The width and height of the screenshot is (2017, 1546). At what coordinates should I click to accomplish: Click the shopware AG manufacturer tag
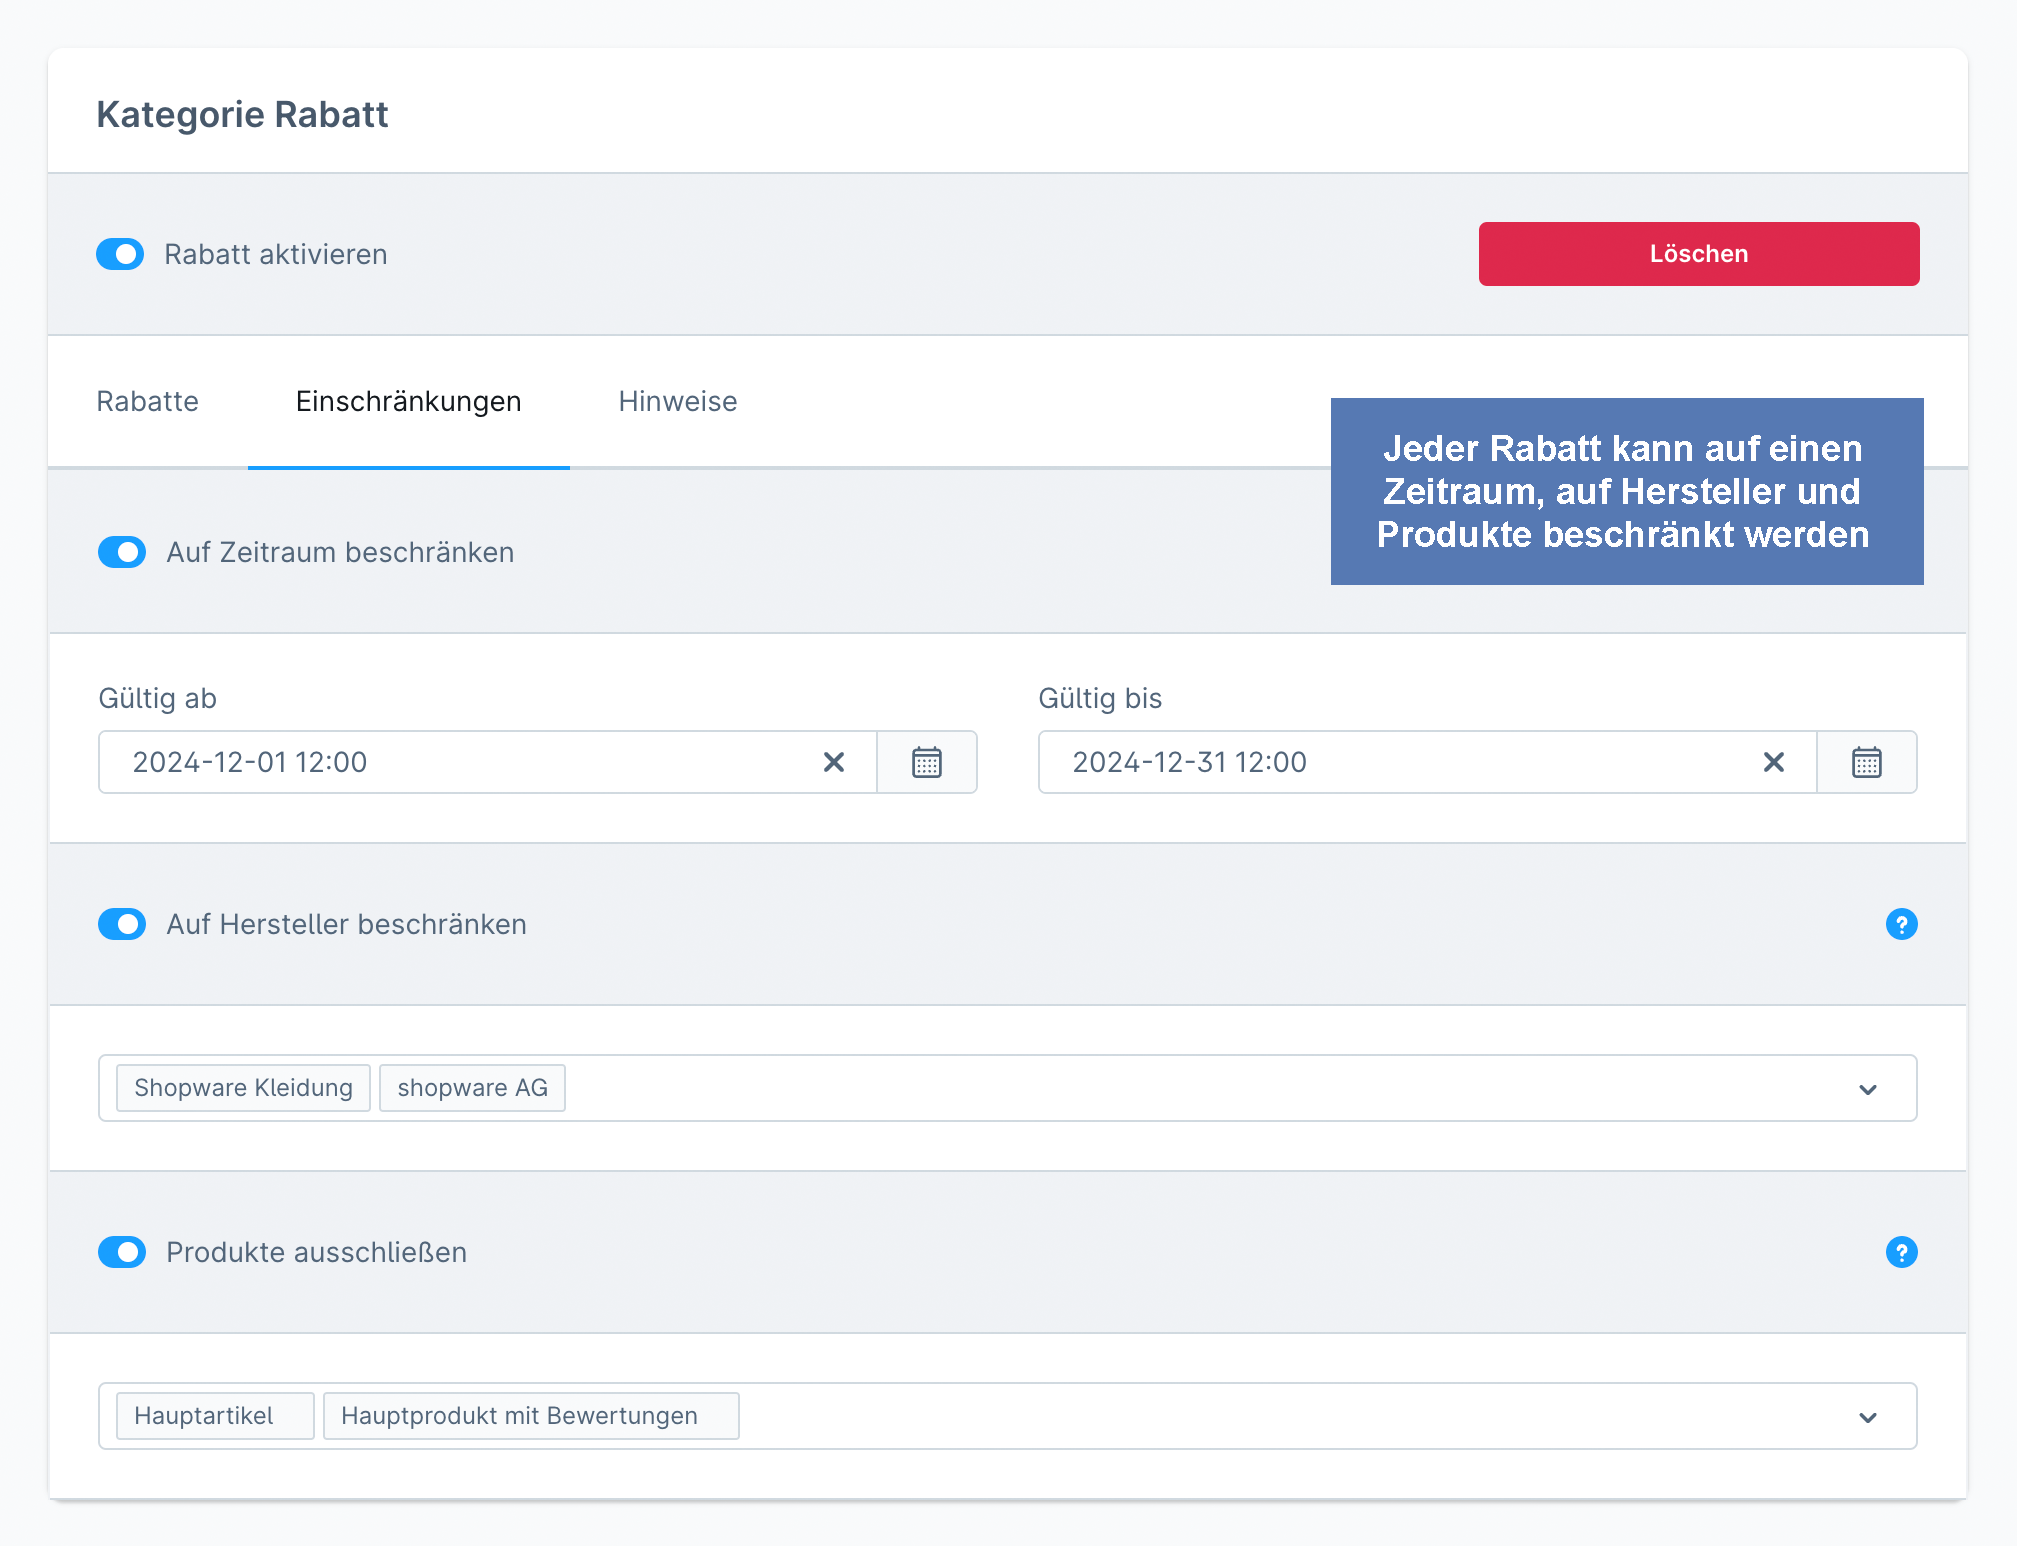coord(472,1088)
